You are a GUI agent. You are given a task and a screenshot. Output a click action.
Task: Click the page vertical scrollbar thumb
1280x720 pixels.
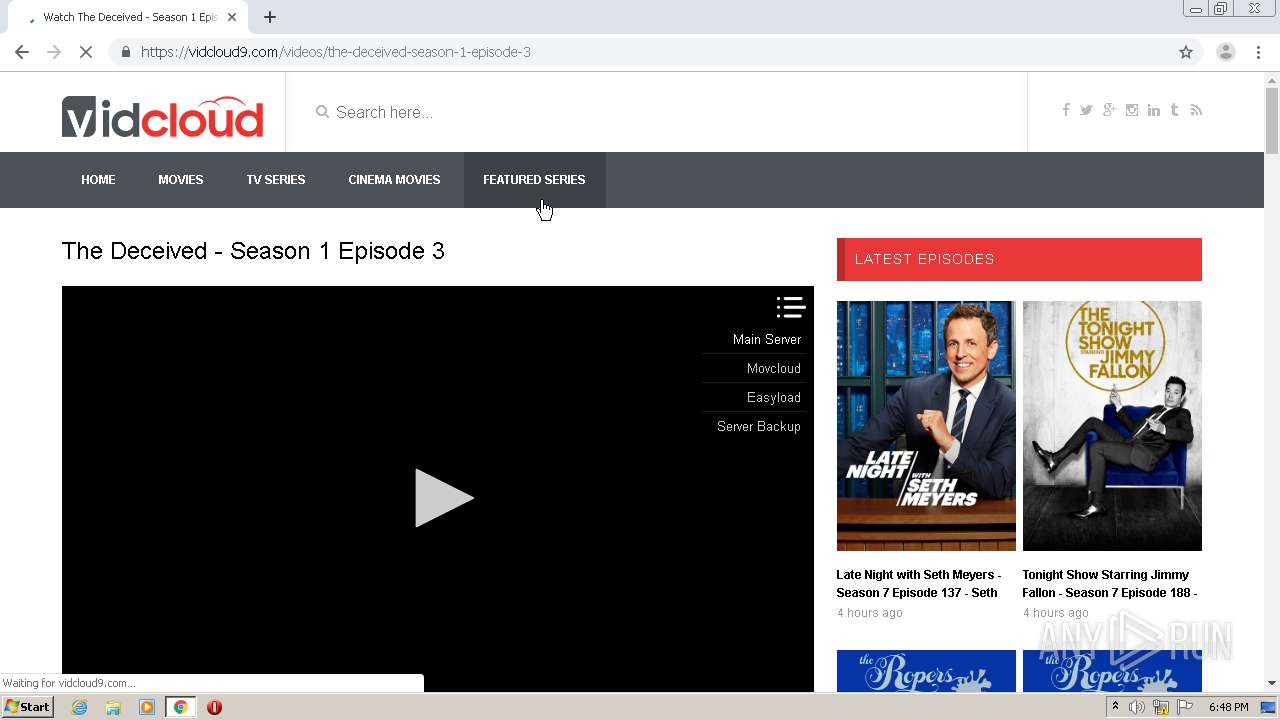click(1272, 120)
